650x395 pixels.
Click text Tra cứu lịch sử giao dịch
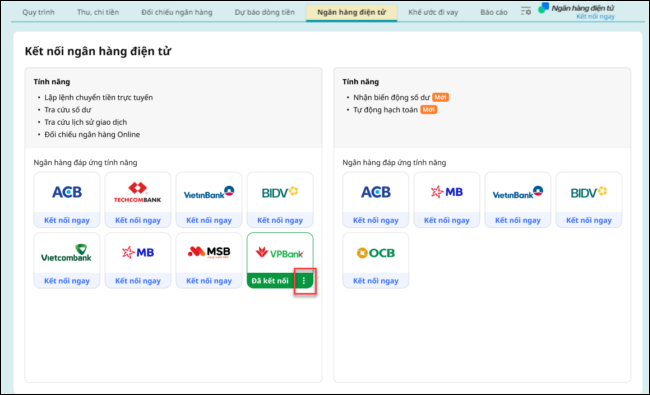coord(86,122)
